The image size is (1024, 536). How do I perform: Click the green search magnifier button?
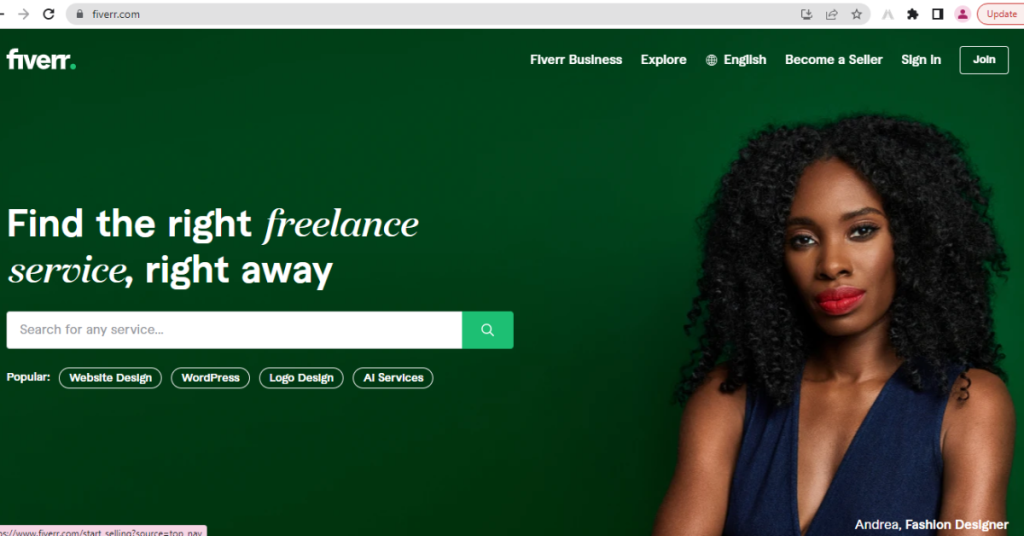pos(487,330)
